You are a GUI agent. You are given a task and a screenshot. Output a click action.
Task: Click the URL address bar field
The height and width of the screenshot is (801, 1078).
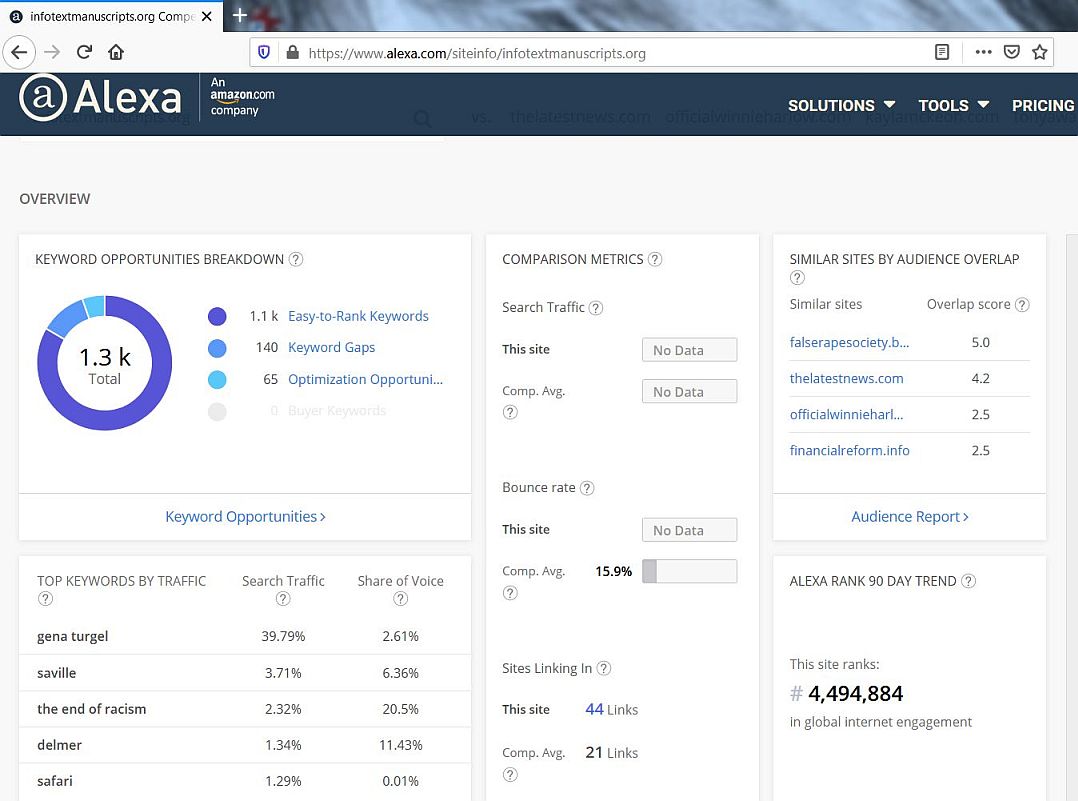click(x=600, y=53)
